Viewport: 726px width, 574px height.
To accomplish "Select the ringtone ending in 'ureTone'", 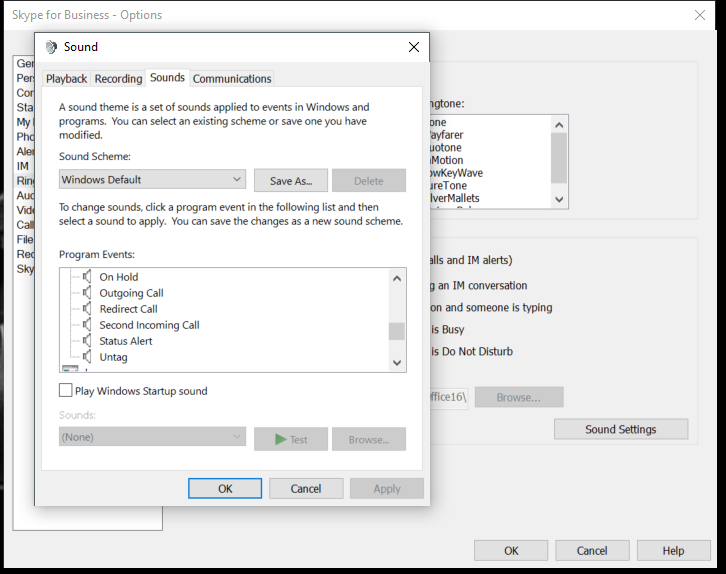I will 448,185.
